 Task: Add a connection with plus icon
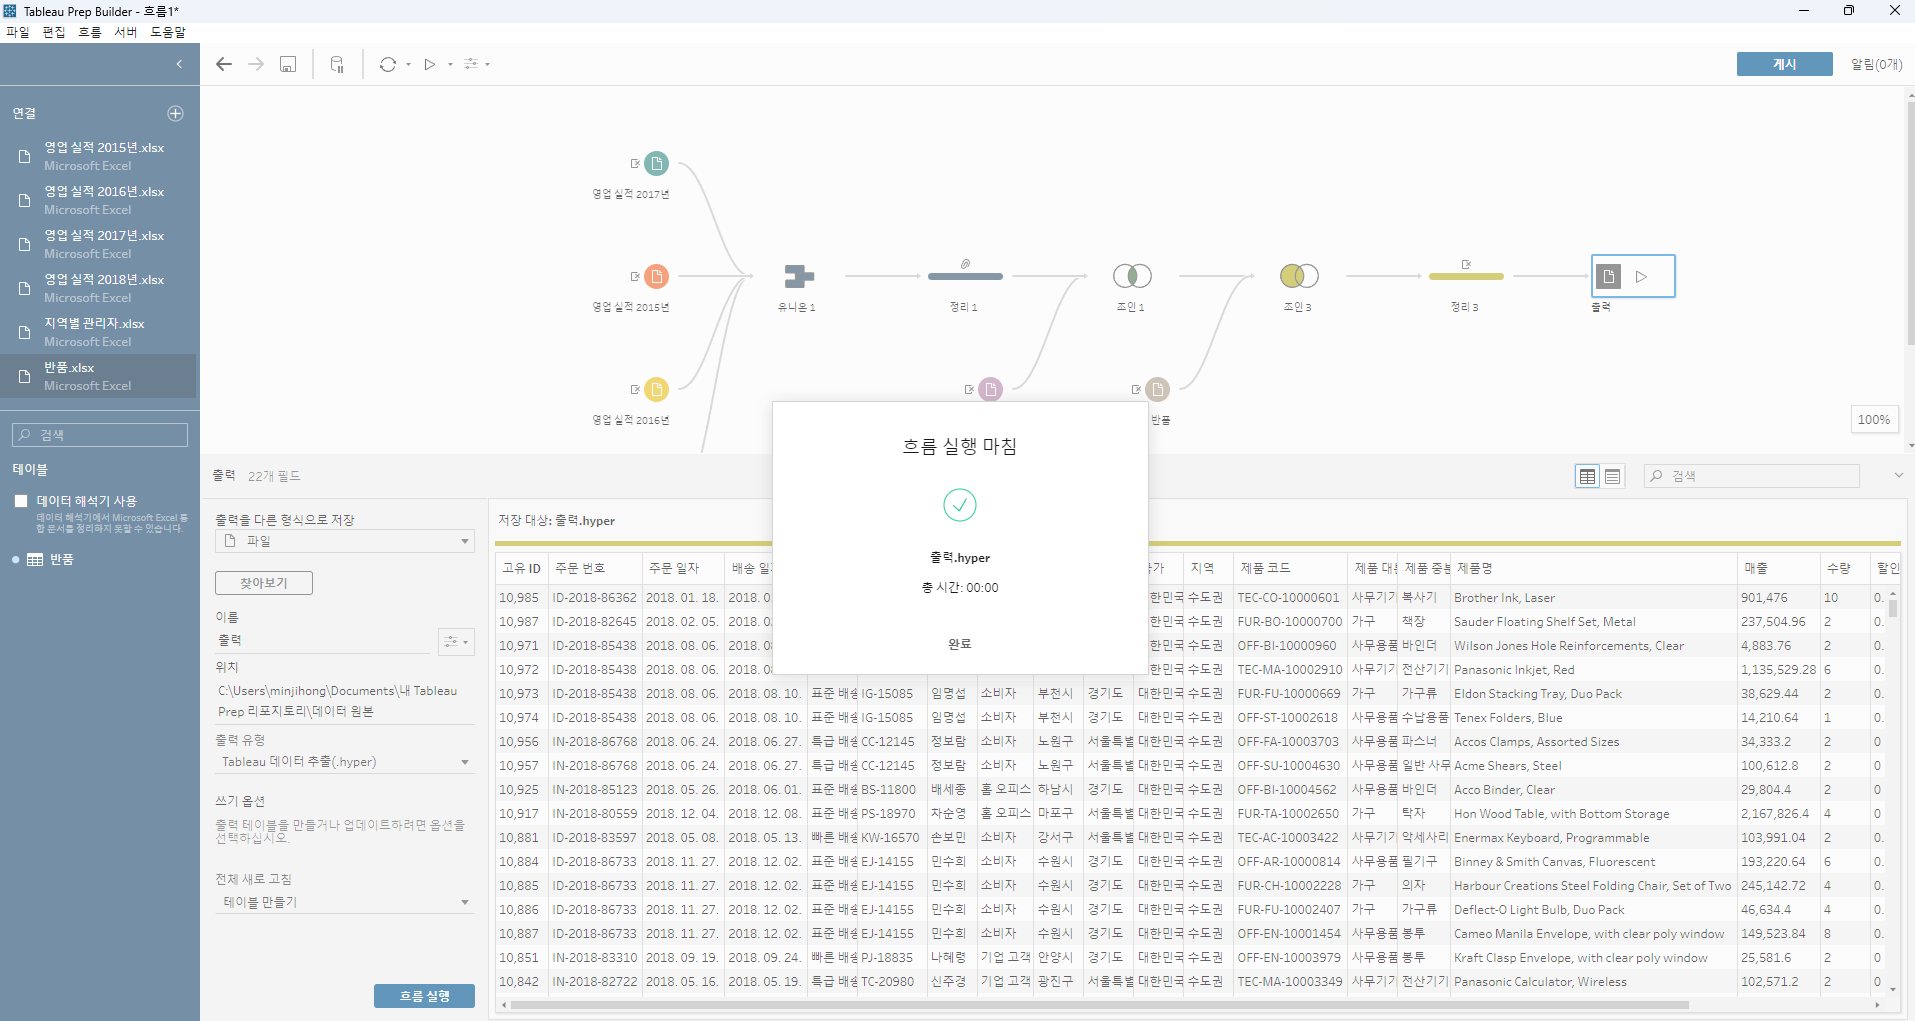tap(175, 113)
